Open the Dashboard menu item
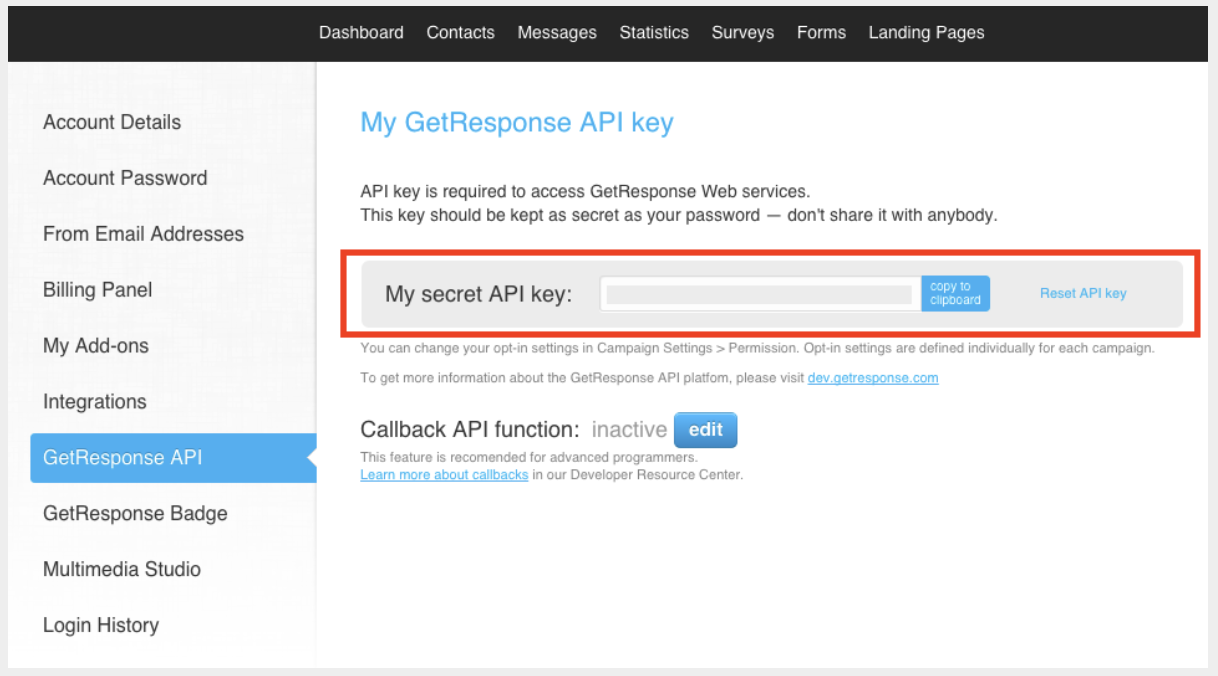This screenshot has height=676, width=1218. (x=361, y=33)
